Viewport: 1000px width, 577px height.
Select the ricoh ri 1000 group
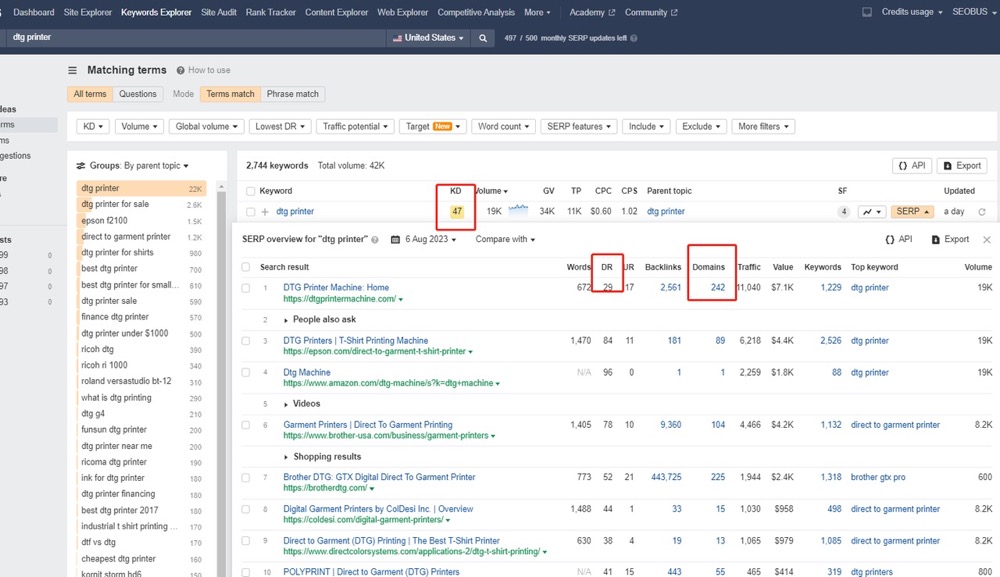(x=142, y=365)
